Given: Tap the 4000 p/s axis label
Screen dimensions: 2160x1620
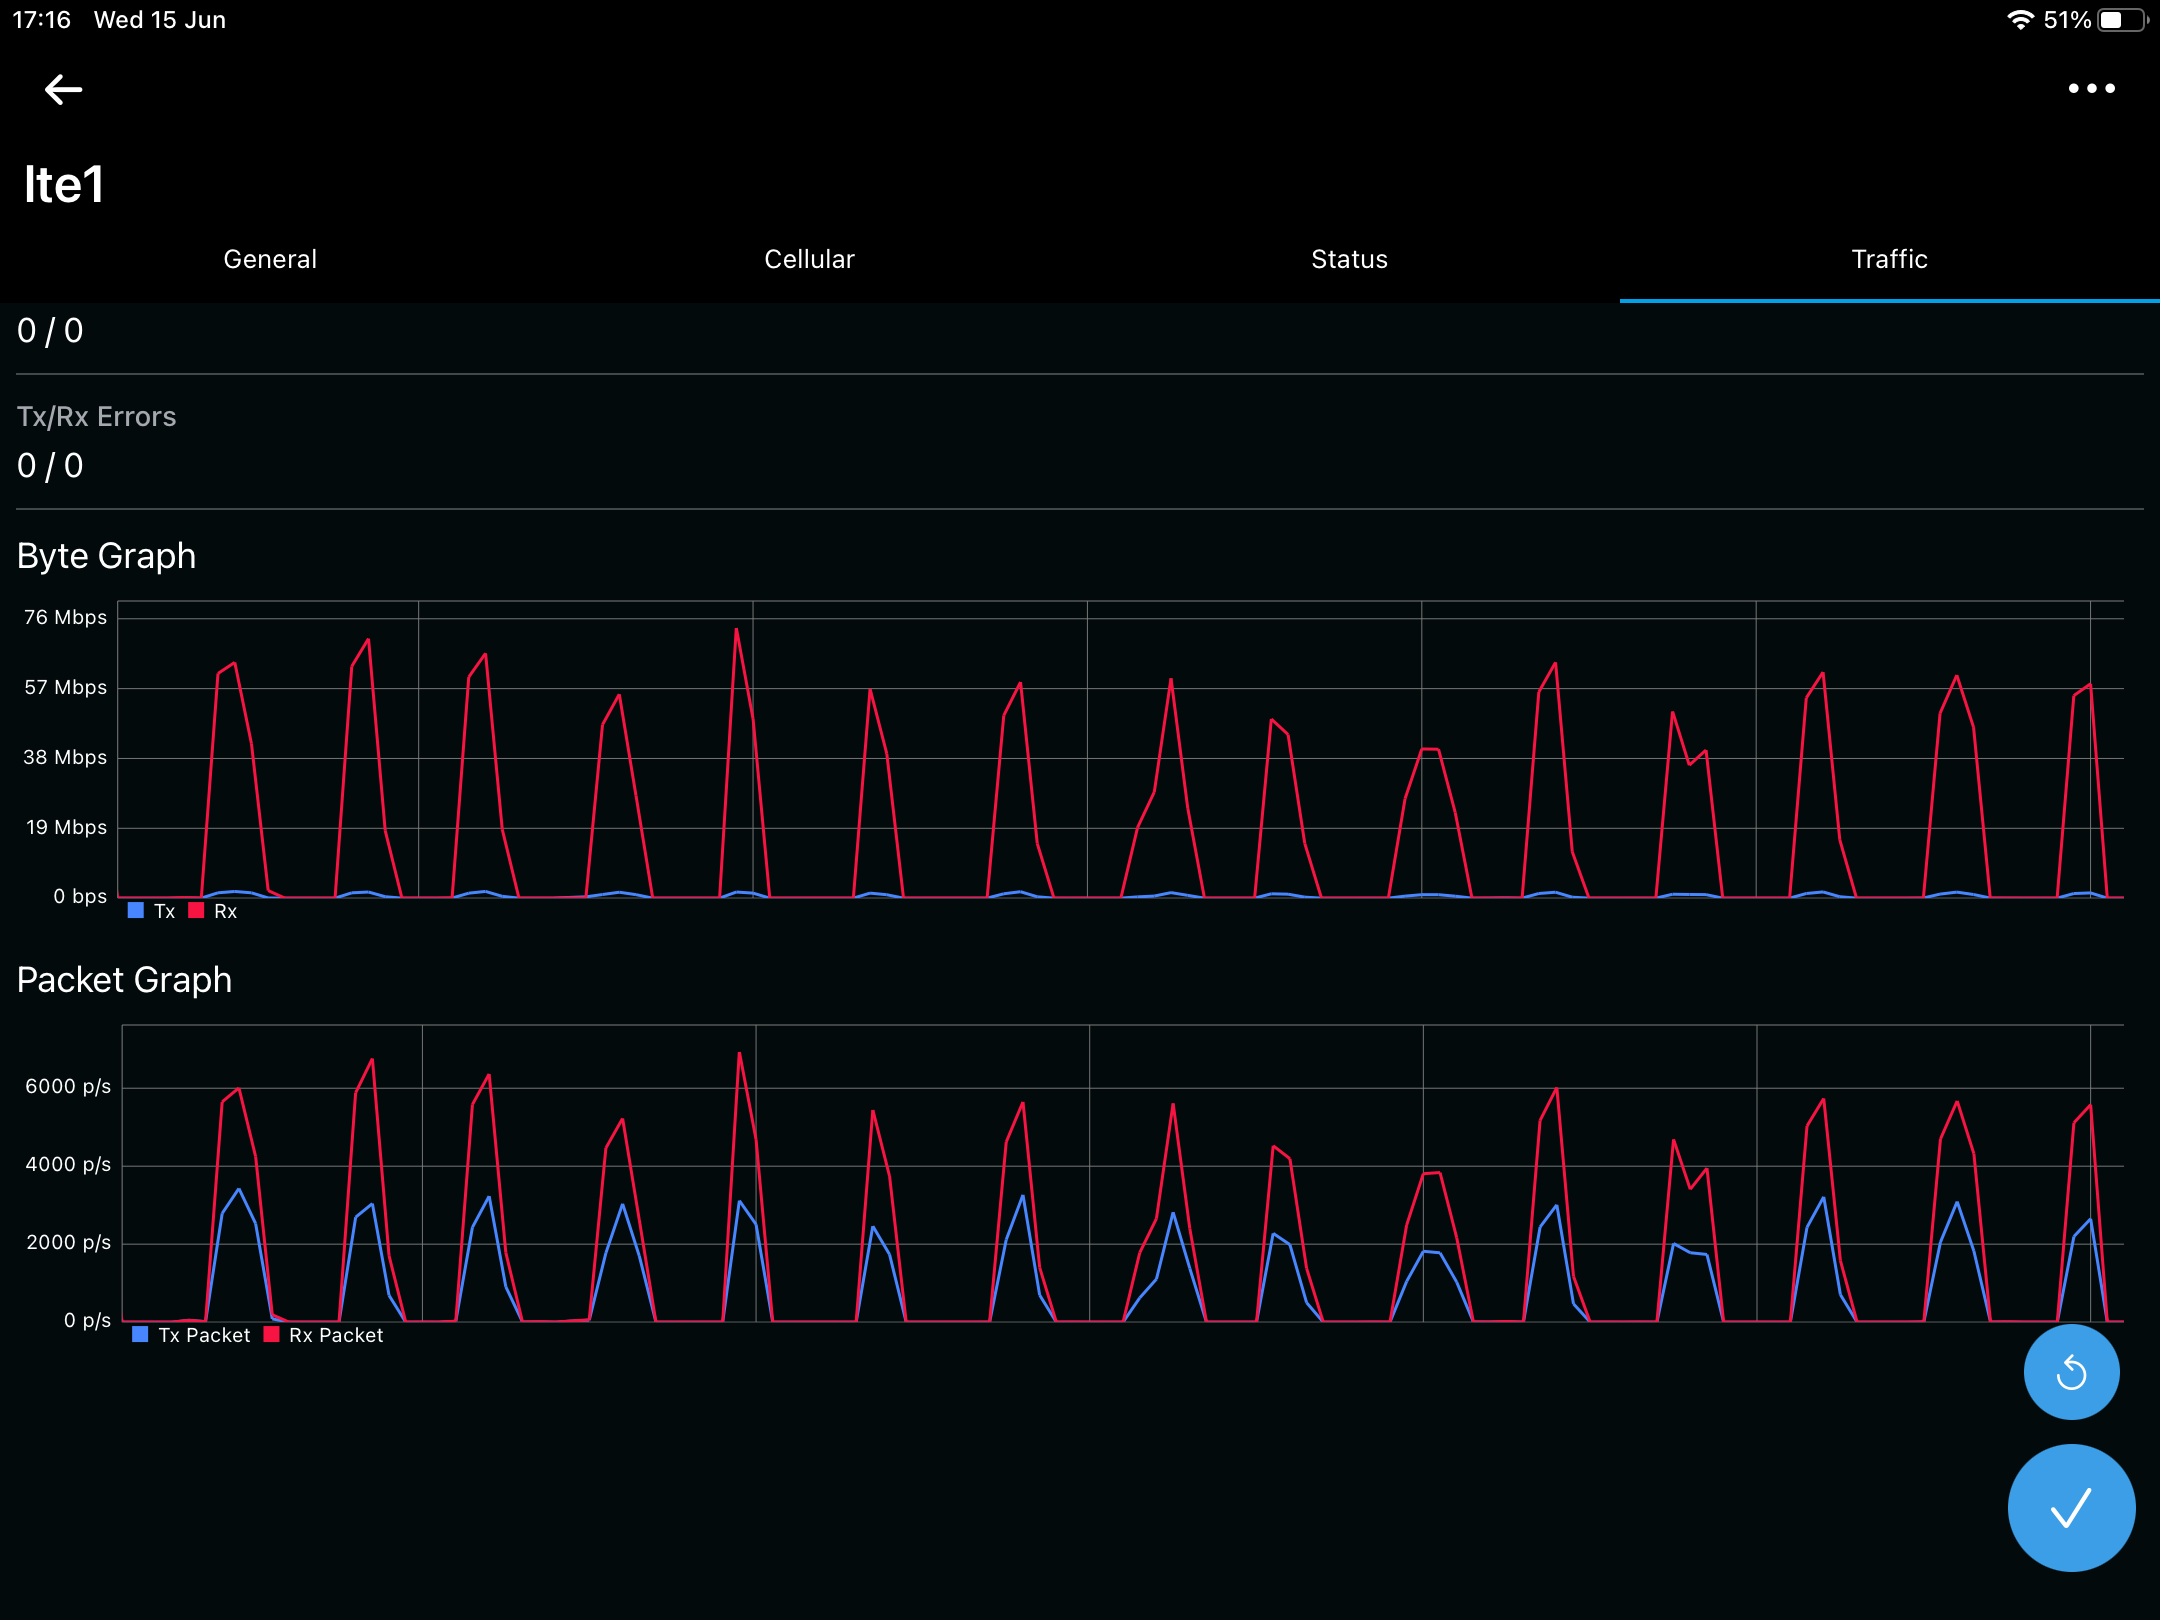Looking at the screenshot, I should click(x=68, y=1165).
